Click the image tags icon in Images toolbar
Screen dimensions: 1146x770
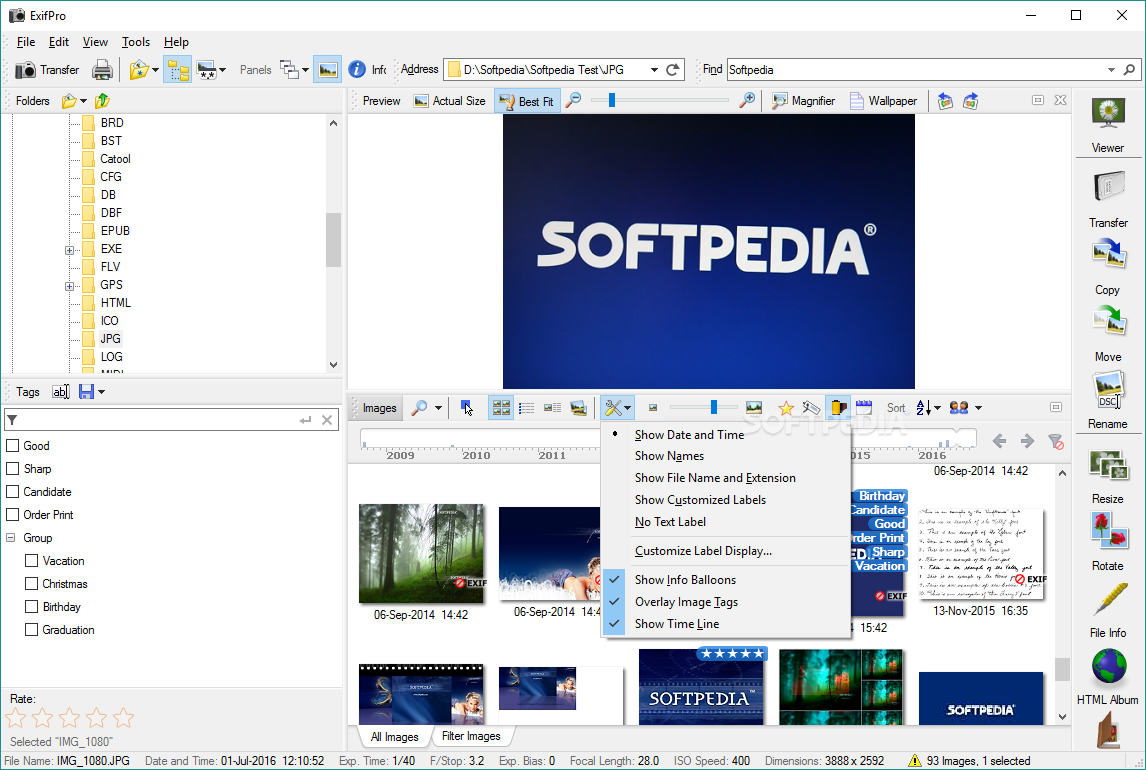[x=811, y=408]
